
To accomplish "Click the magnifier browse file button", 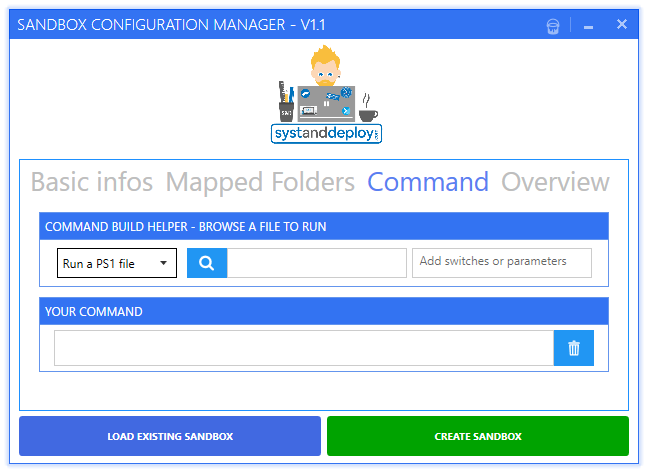I will [207, 263].
